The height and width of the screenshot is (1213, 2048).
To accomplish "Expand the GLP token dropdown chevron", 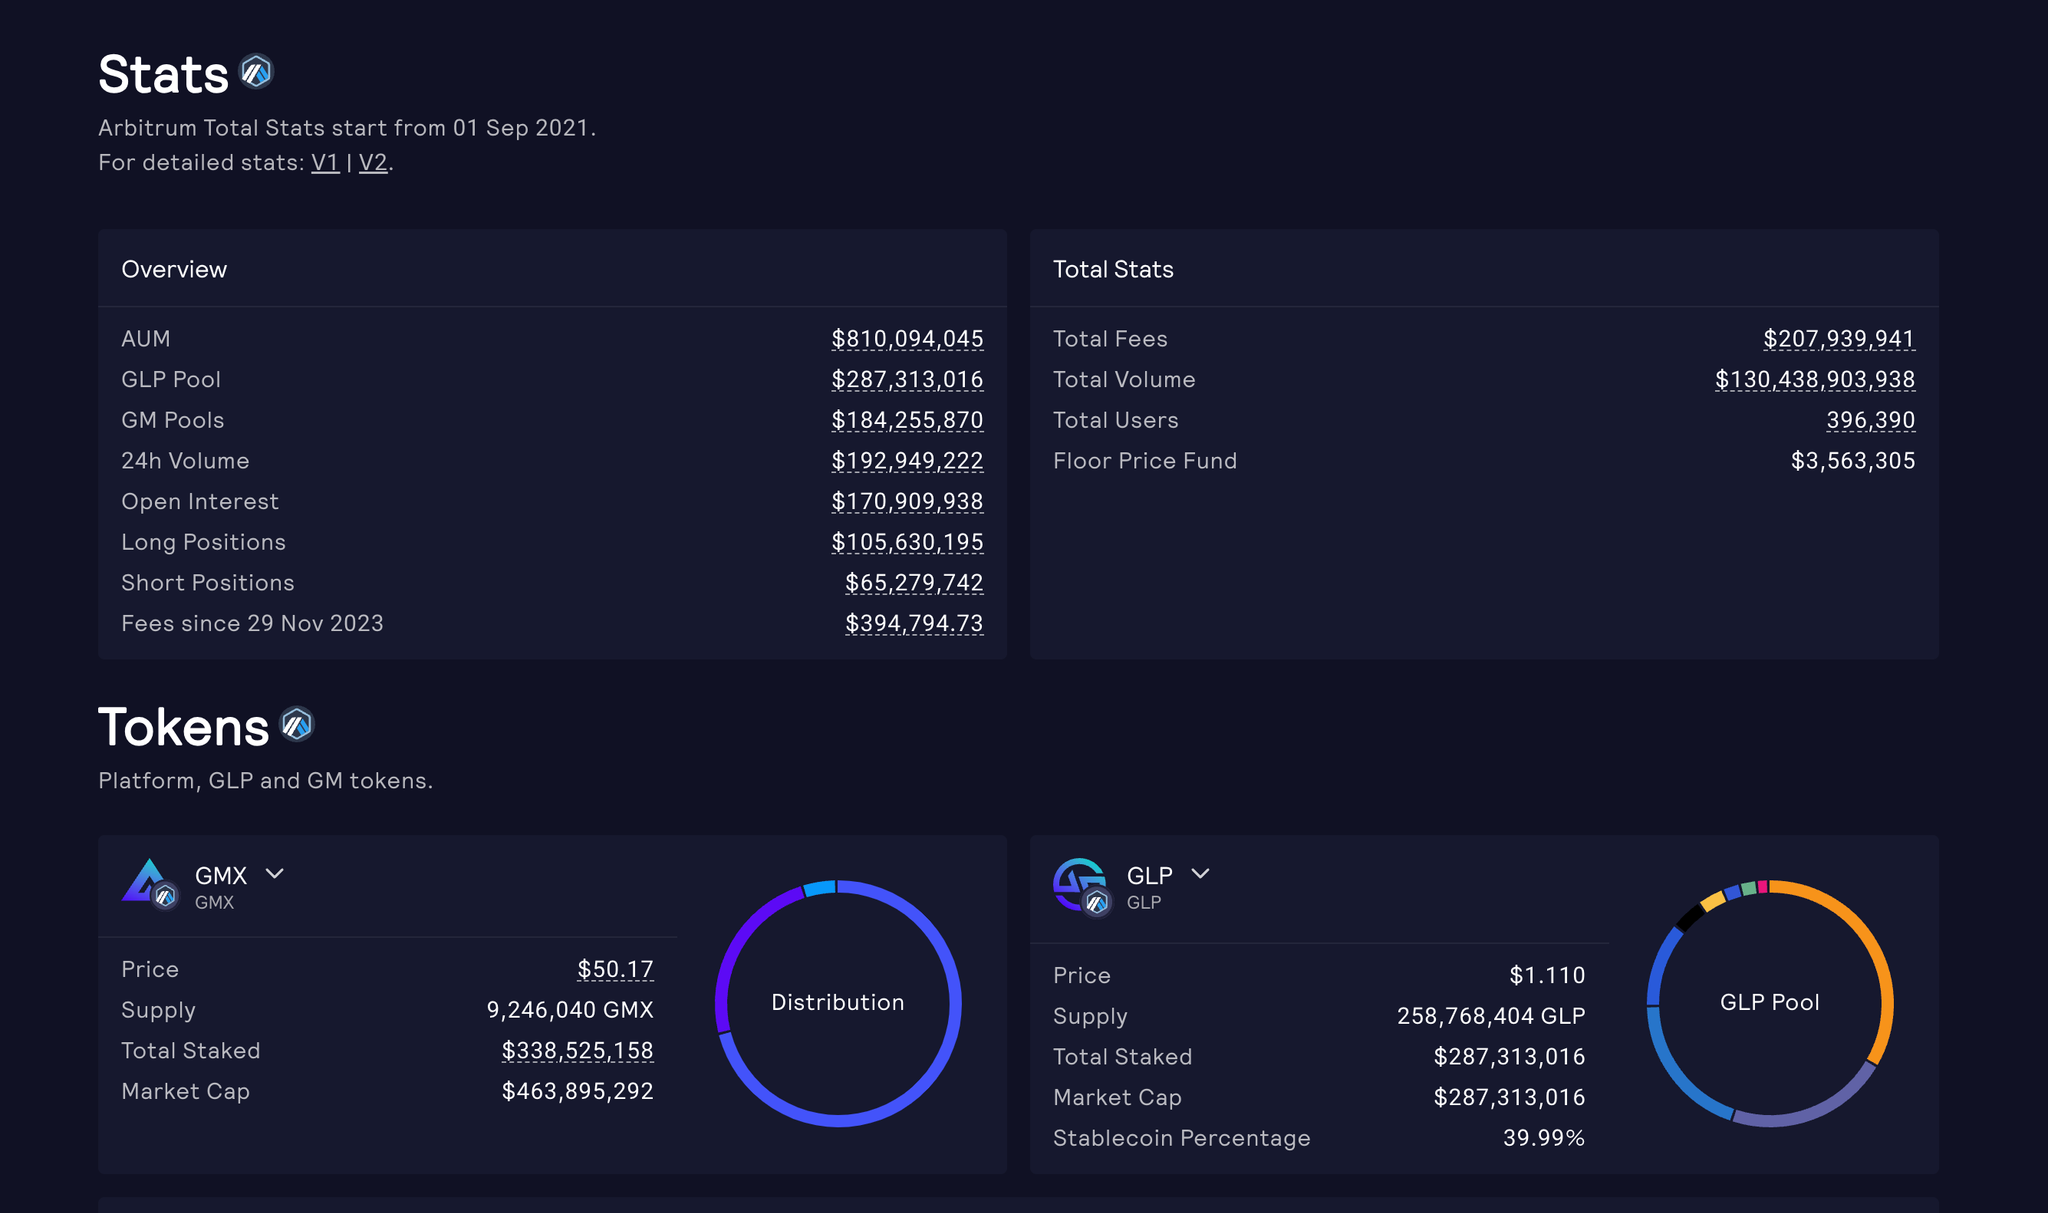I will coord(1201,874).
